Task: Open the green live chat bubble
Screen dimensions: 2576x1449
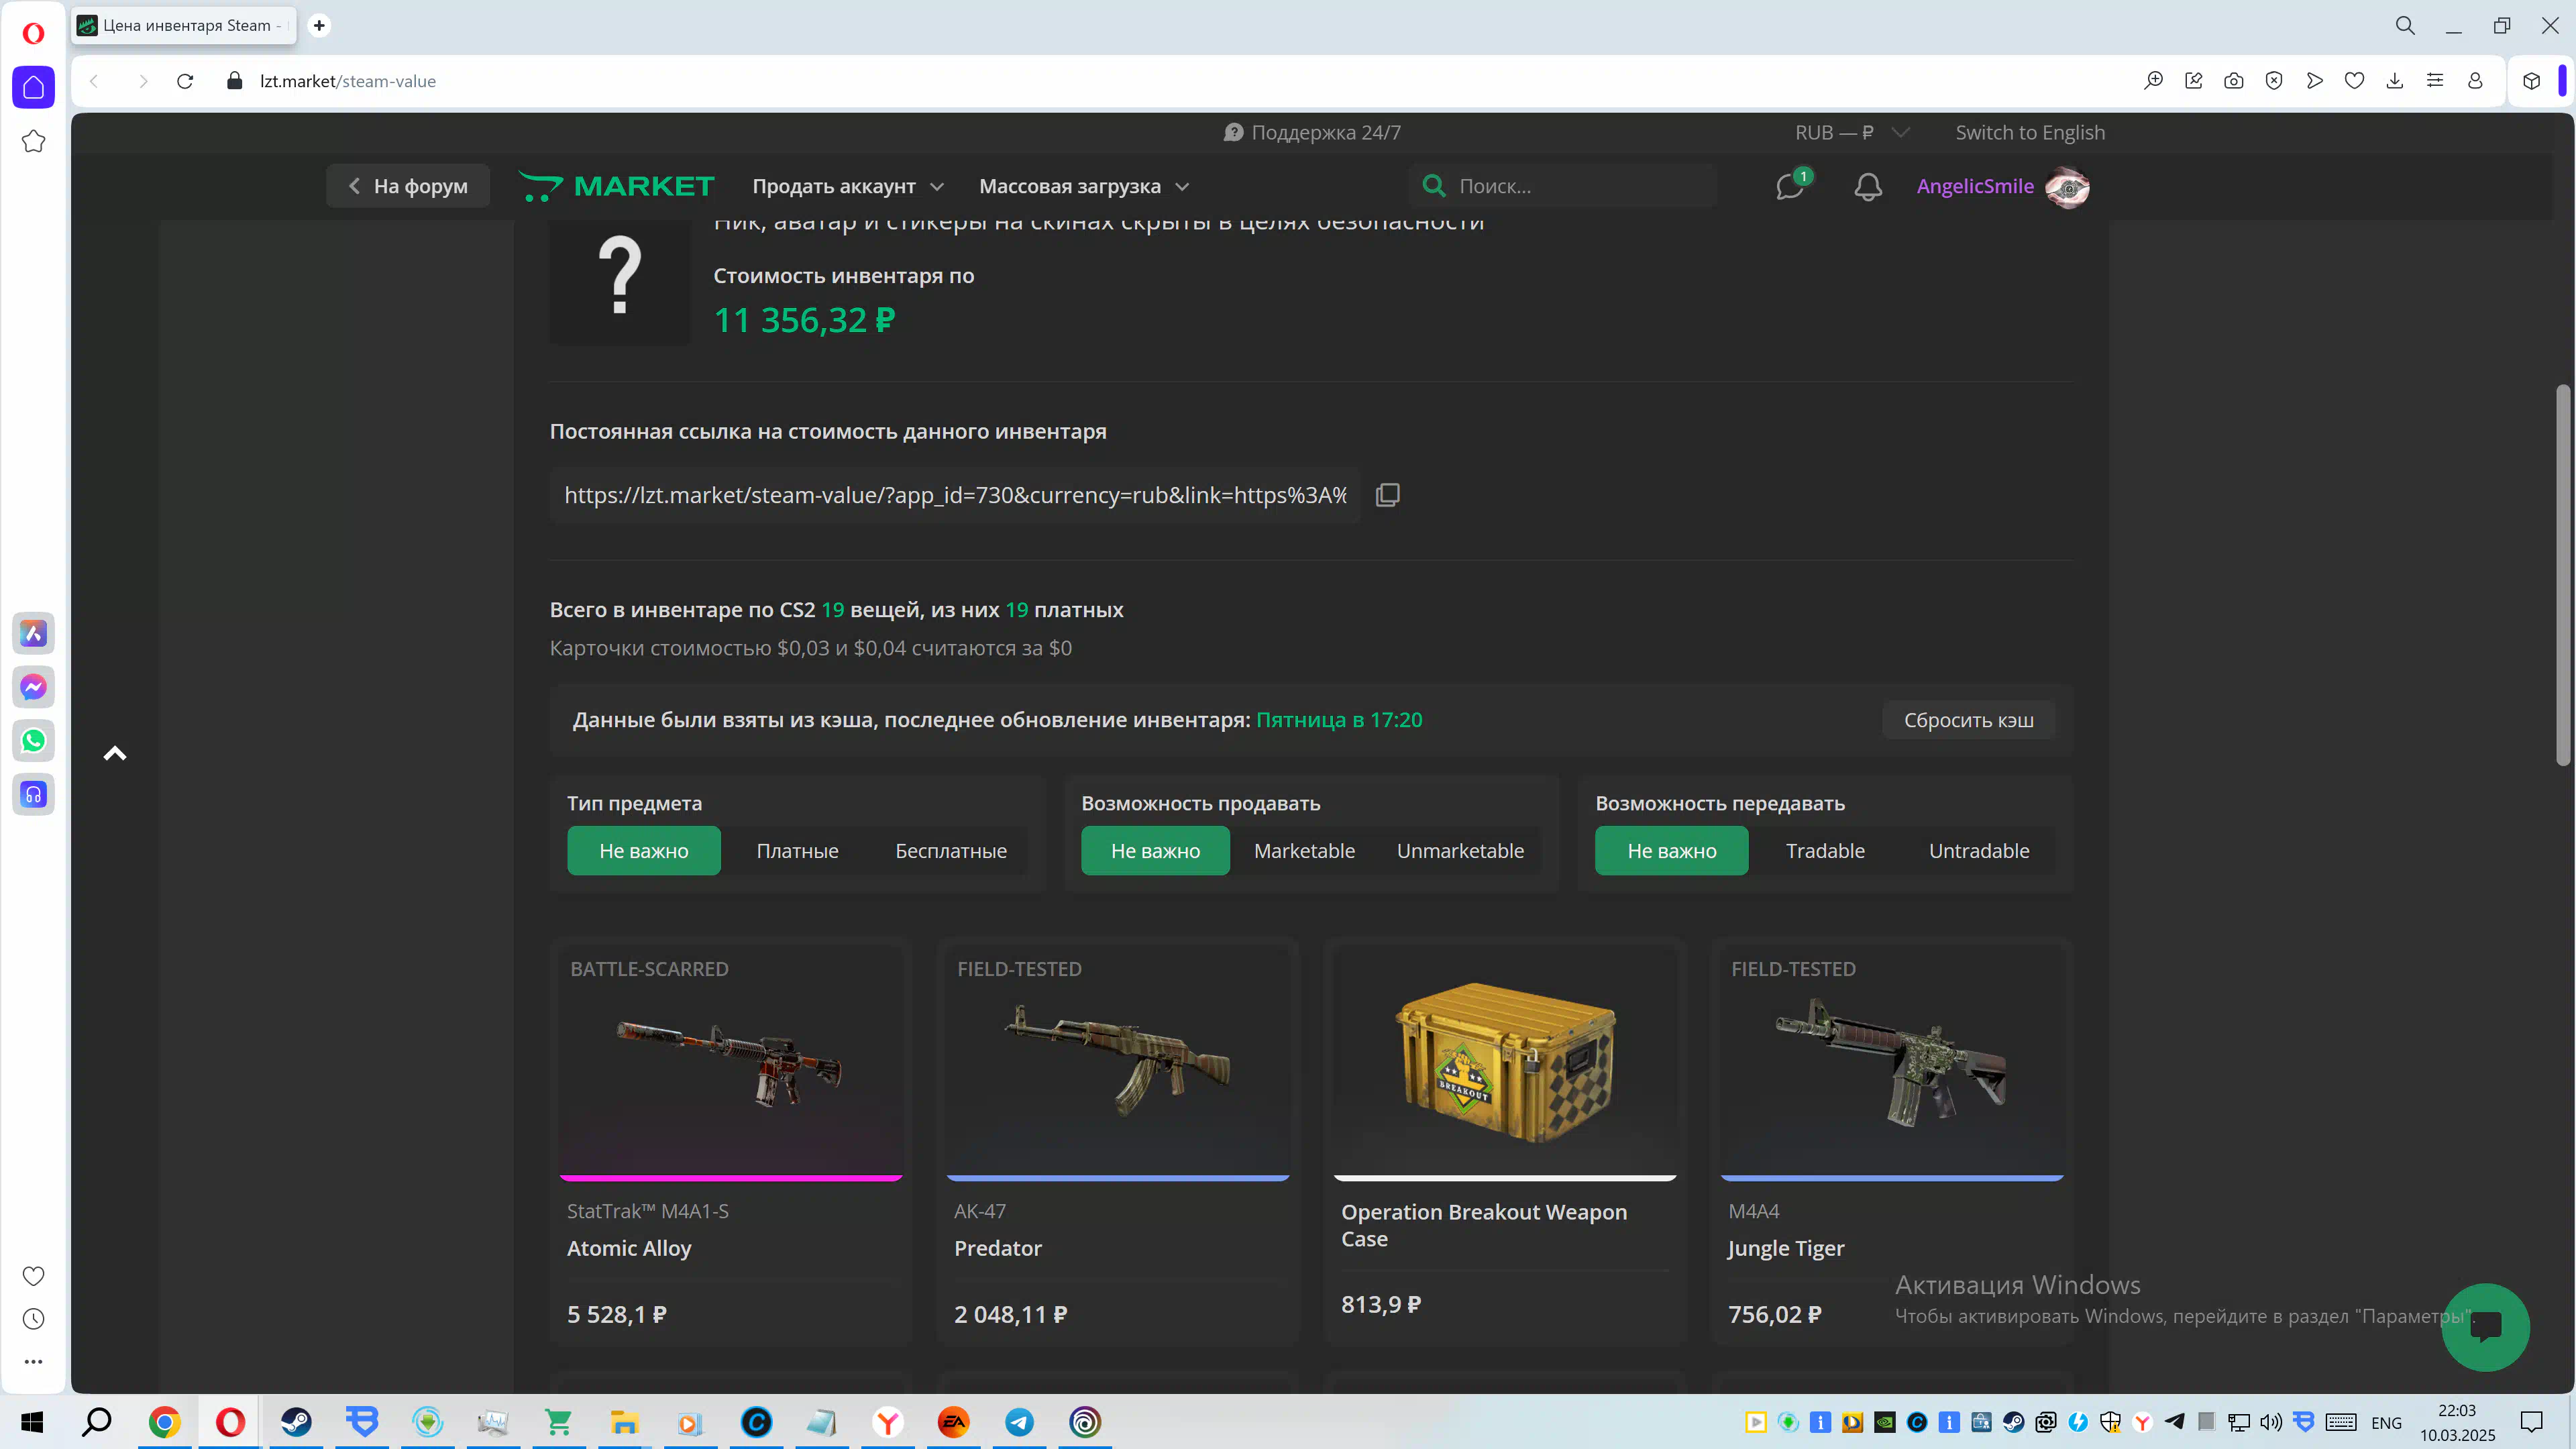Action: (x=2485, y=1327)
